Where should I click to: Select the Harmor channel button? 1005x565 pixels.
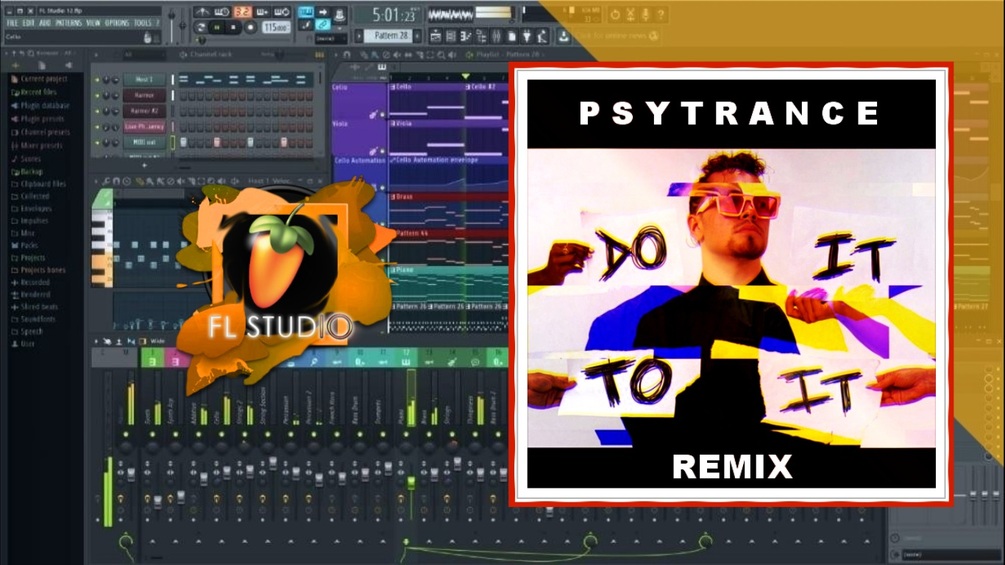pos(144,95)
